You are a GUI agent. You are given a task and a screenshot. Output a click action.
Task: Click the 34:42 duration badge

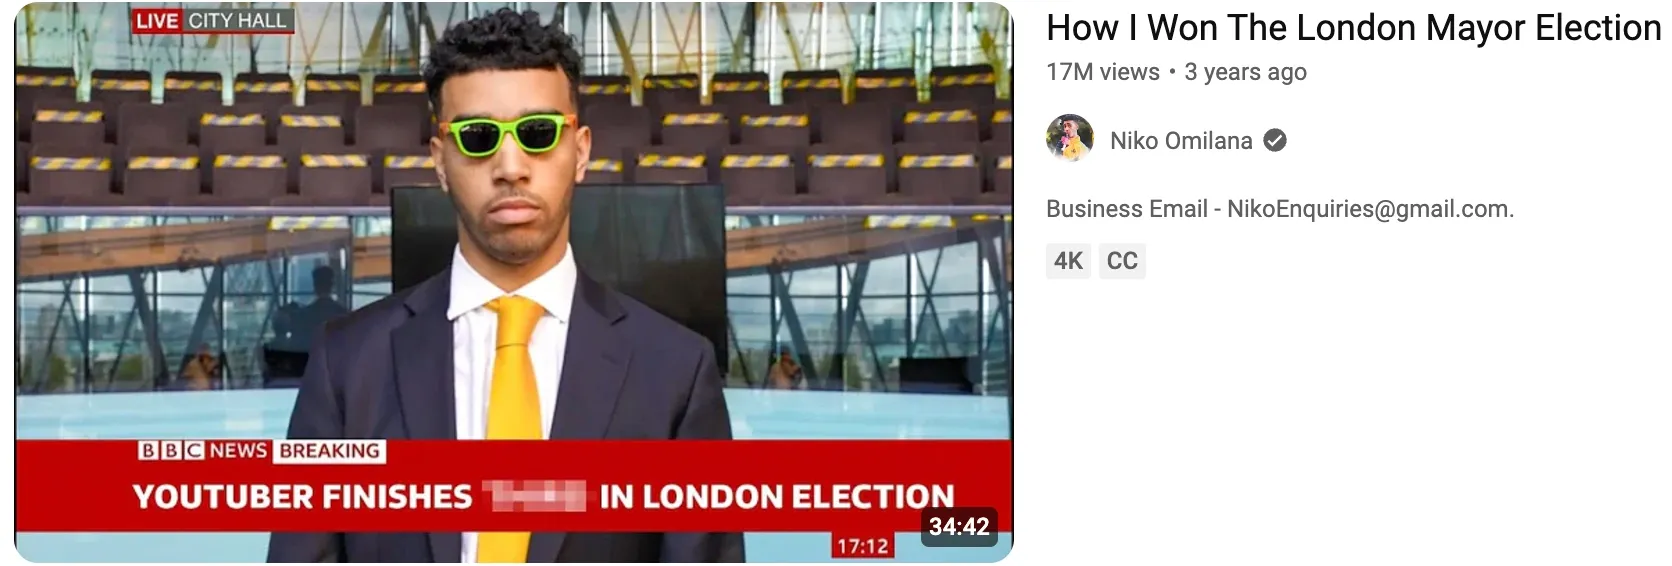point(958,527)
